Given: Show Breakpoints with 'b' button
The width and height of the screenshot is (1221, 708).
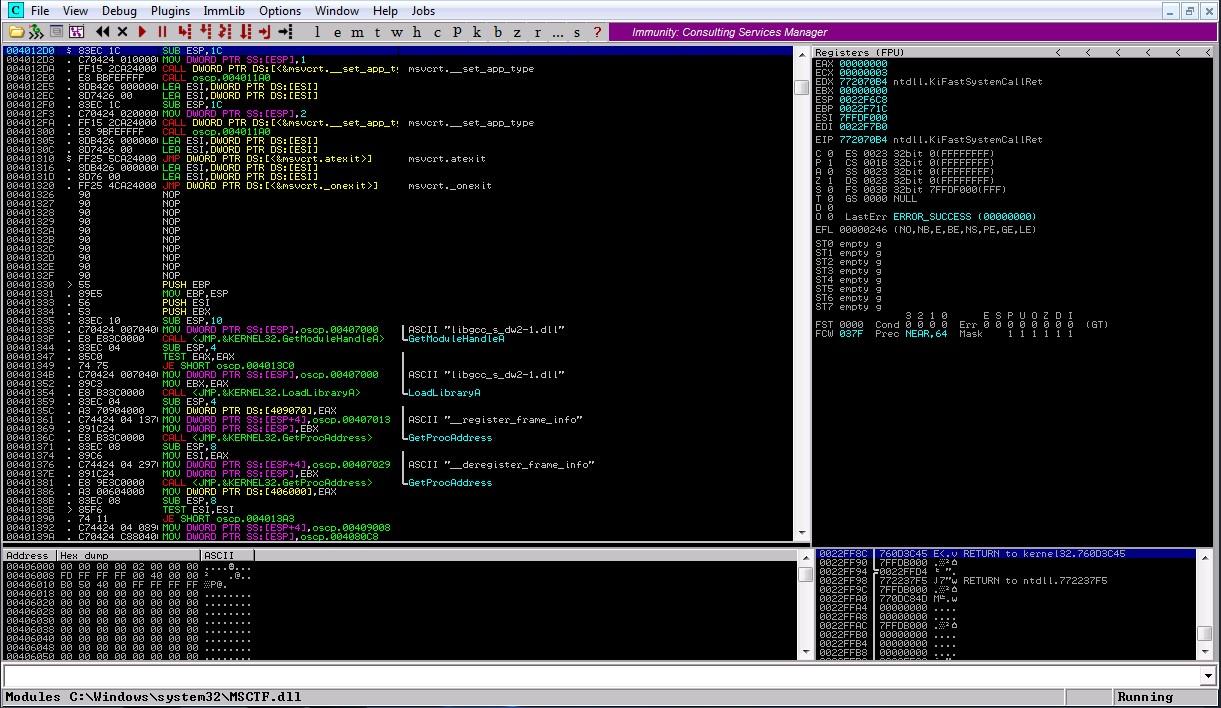Looking at the screenshot, I should coord(497,32).
